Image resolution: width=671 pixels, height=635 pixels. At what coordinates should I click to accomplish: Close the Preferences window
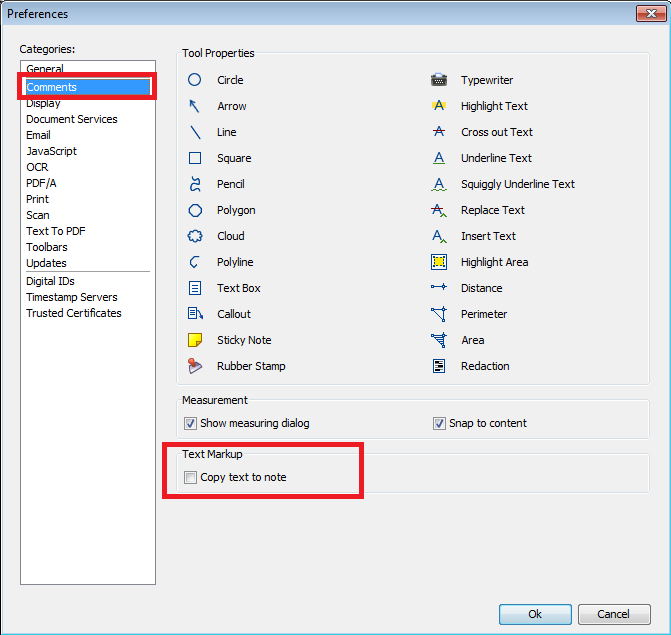(x=650, y=14)
